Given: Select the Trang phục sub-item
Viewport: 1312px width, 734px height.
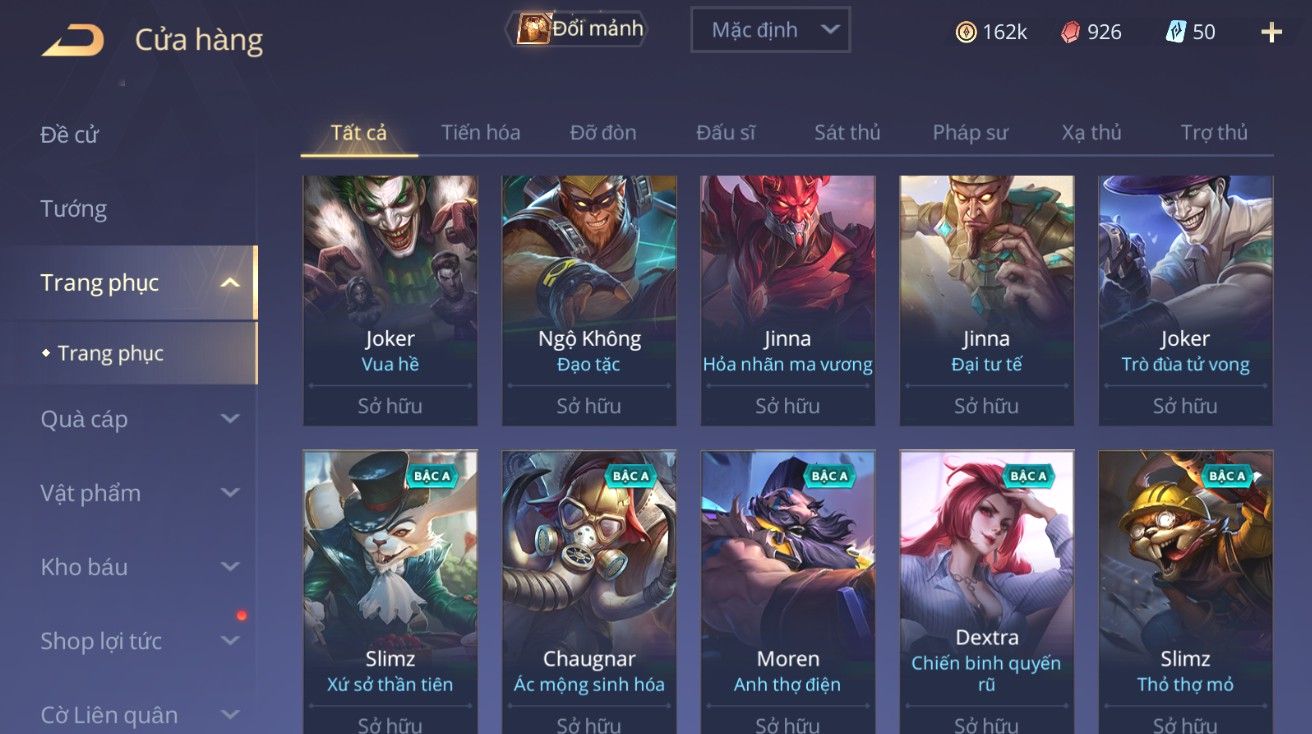Looking at the screenshot, I should click(x=110, y=353).
